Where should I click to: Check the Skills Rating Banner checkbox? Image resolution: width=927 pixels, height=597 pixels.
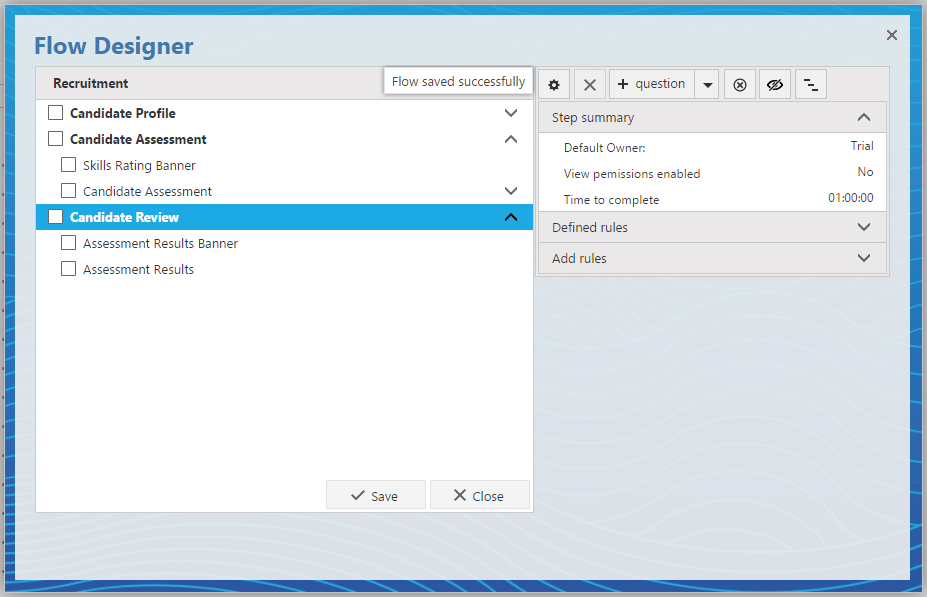(69, 164)
